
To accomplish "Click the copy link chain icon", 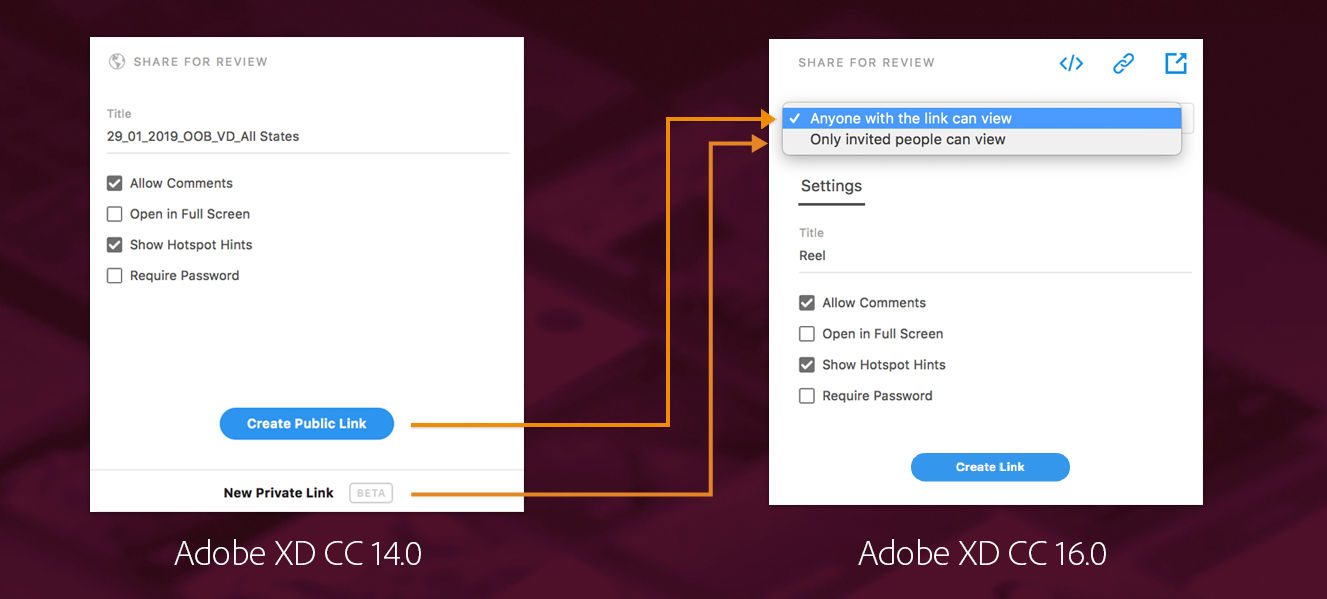I will (1123, 64).
